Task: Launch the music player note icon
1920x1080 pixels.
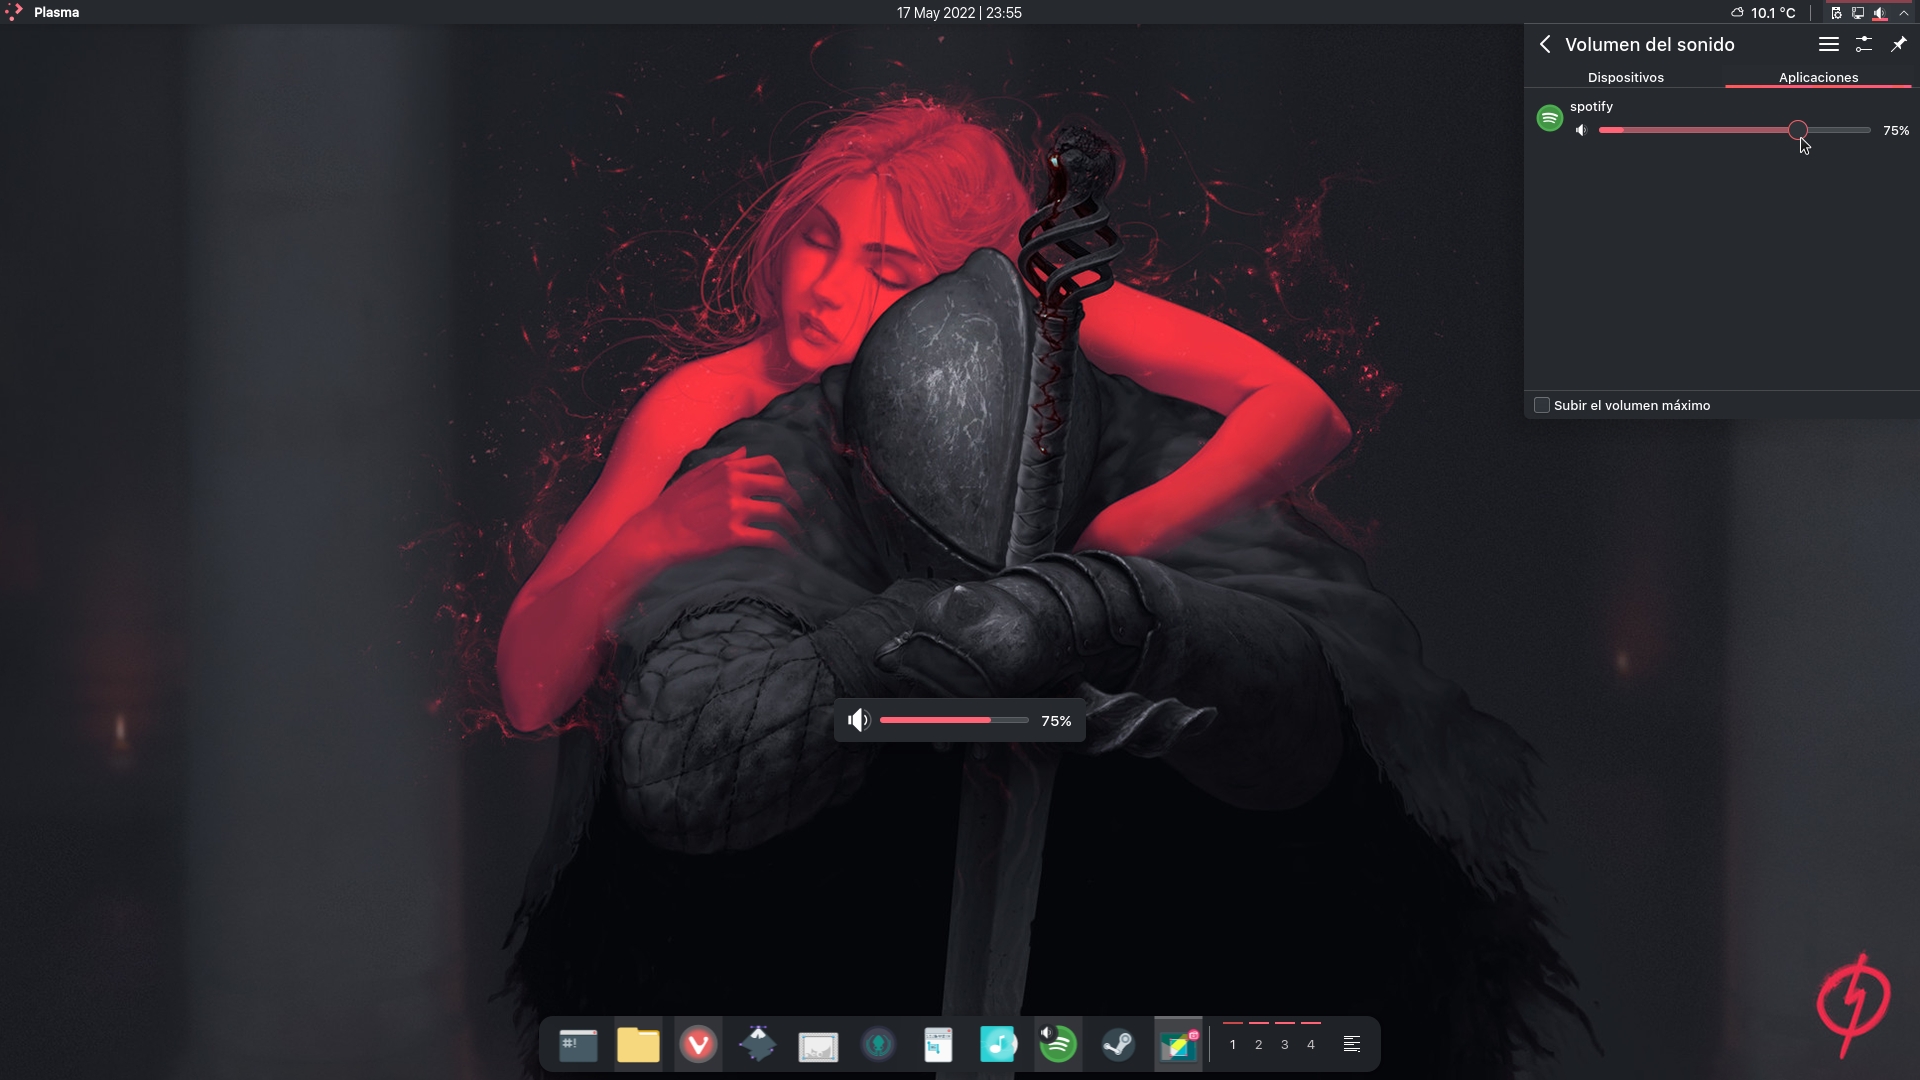Action: point(998,1045)
